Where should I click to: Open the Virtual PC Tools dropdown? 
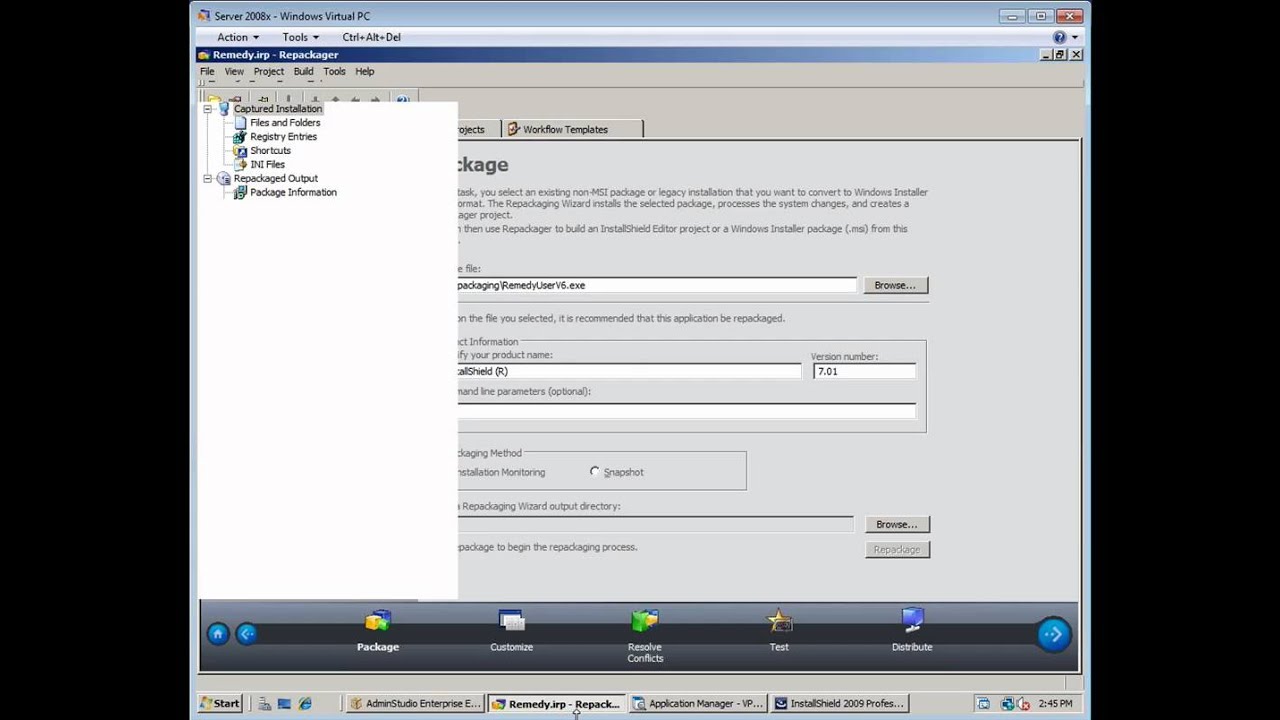(300, 37)
